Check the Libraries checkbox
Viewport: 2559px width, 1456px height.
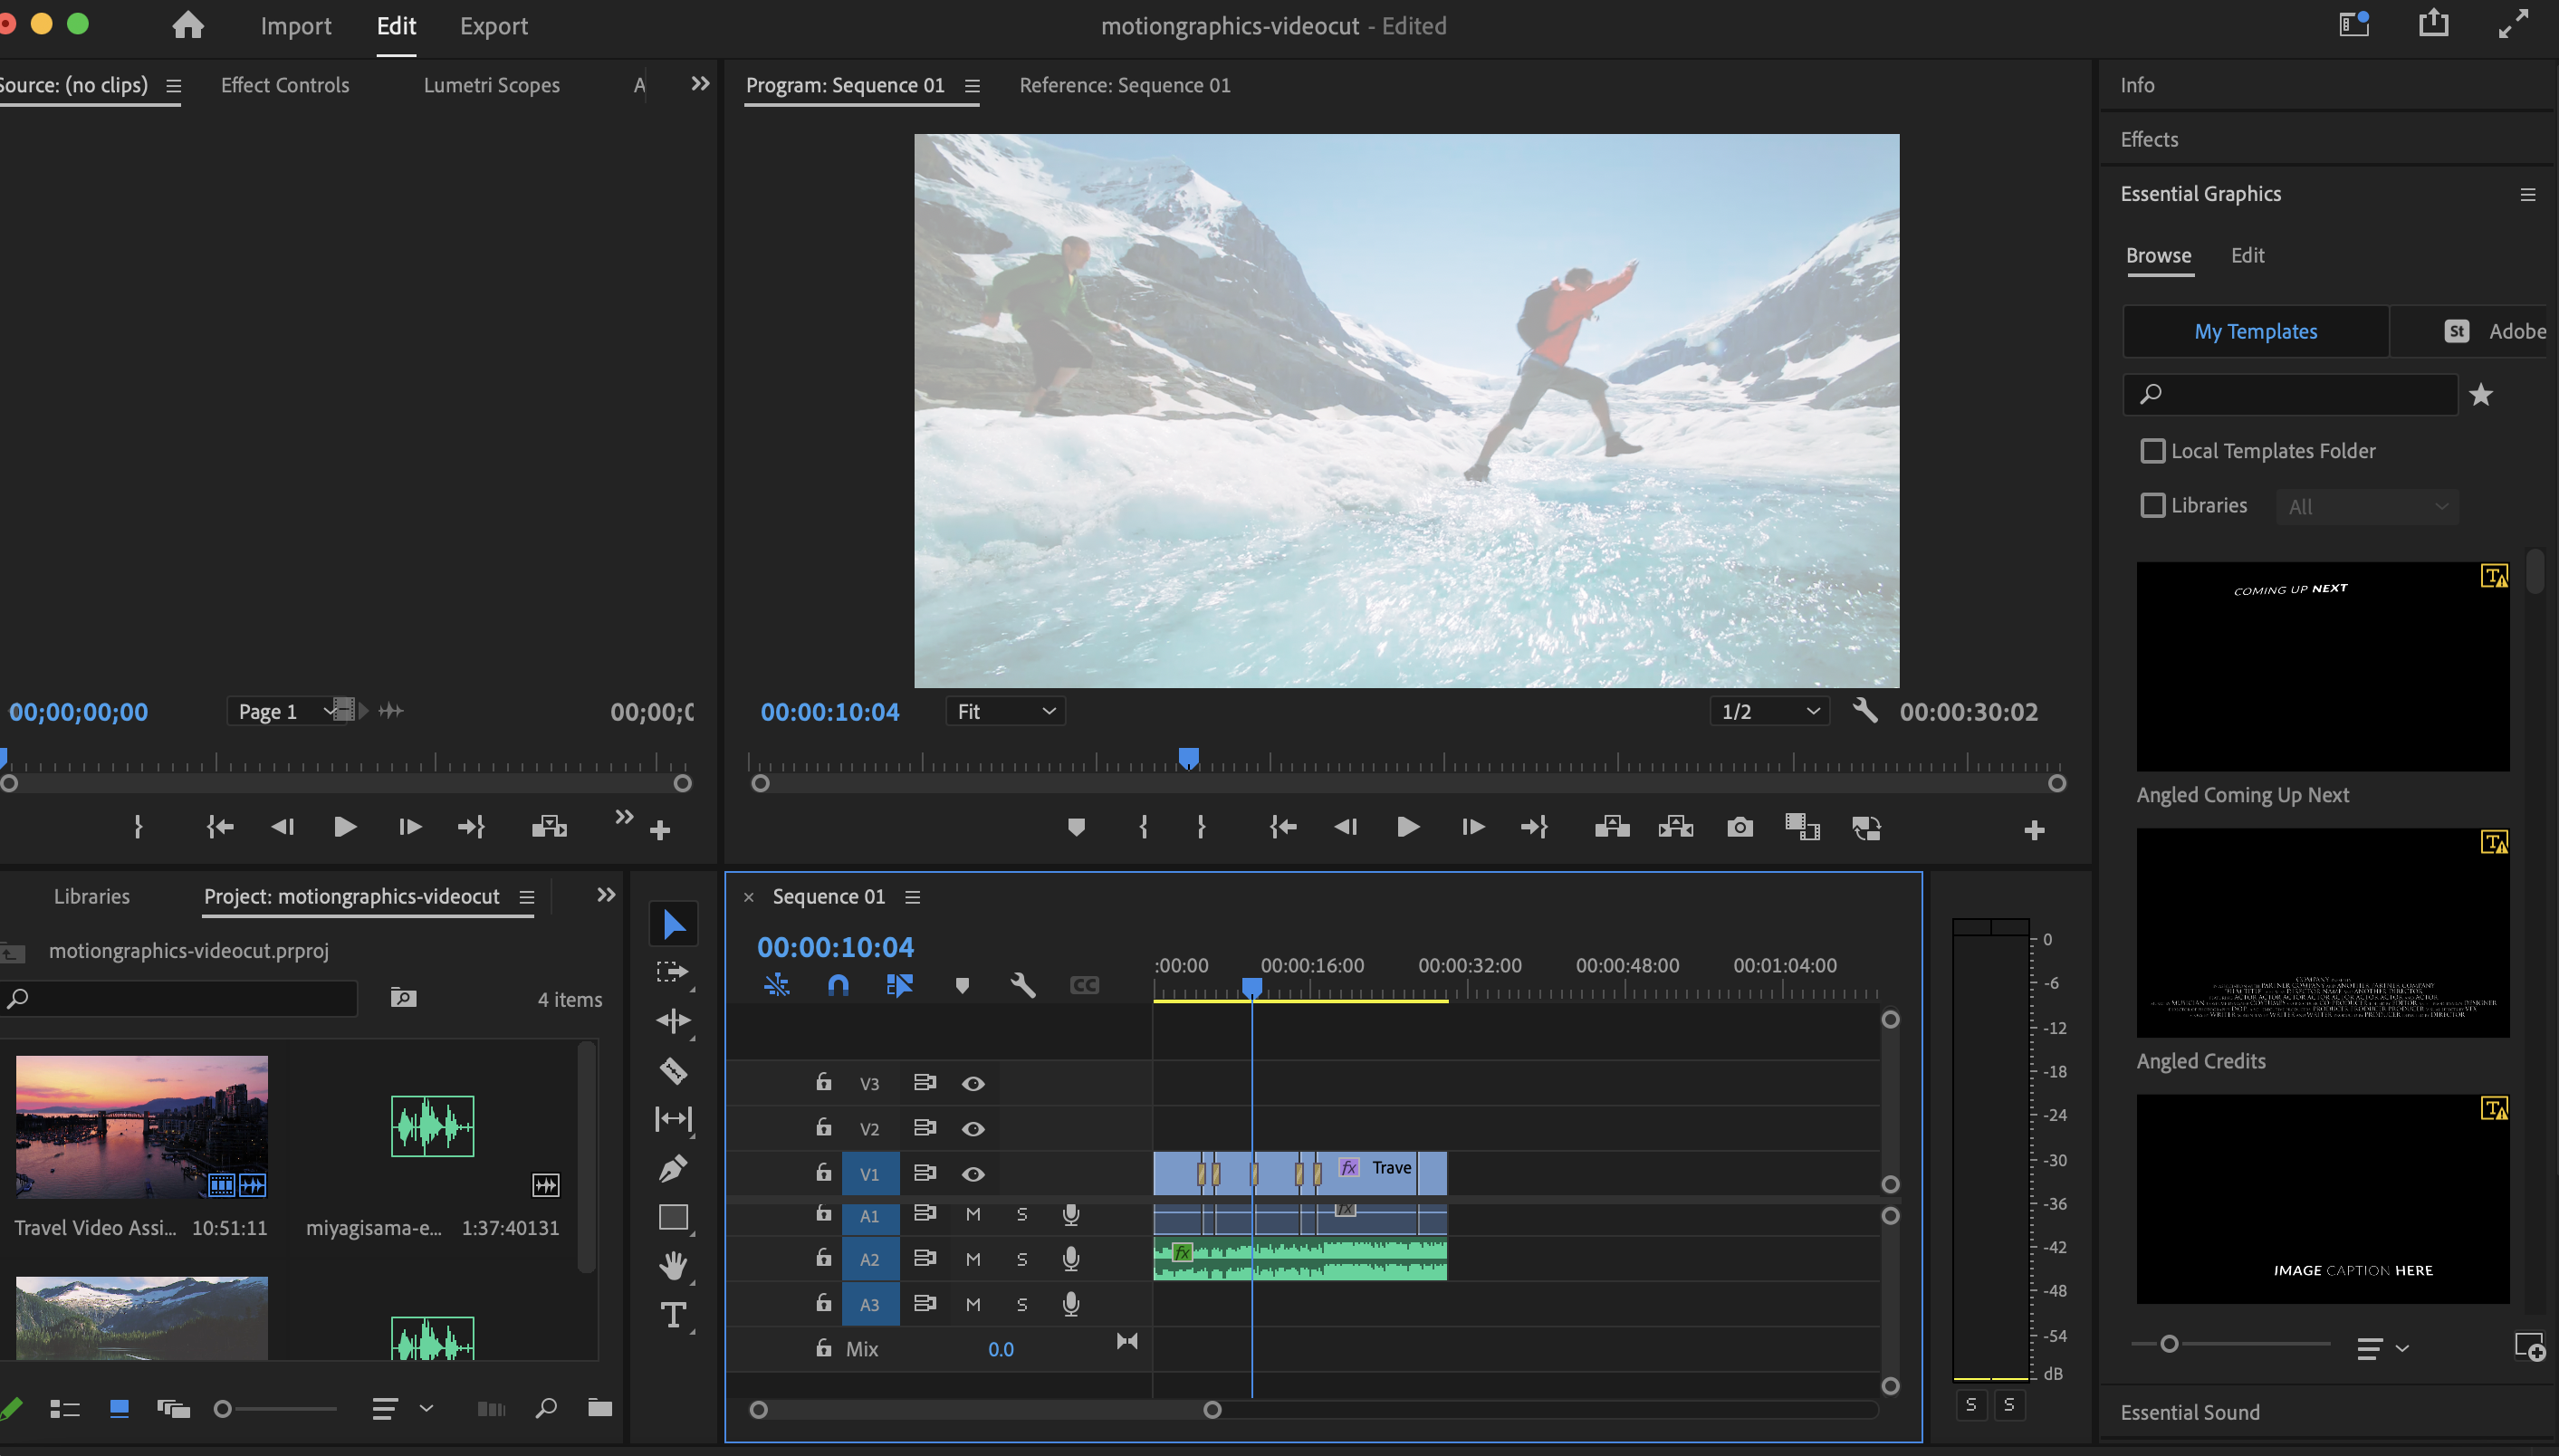point(2152,506)
